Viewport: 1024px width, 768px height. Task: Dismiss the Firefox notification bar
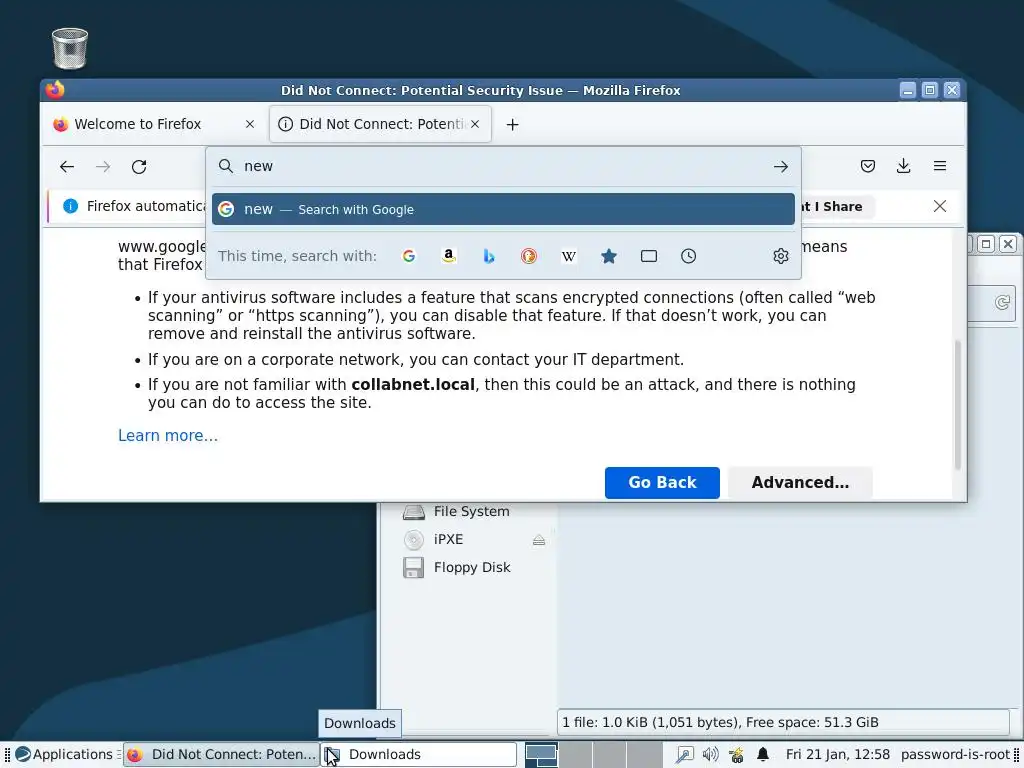[x=939, y=206]
